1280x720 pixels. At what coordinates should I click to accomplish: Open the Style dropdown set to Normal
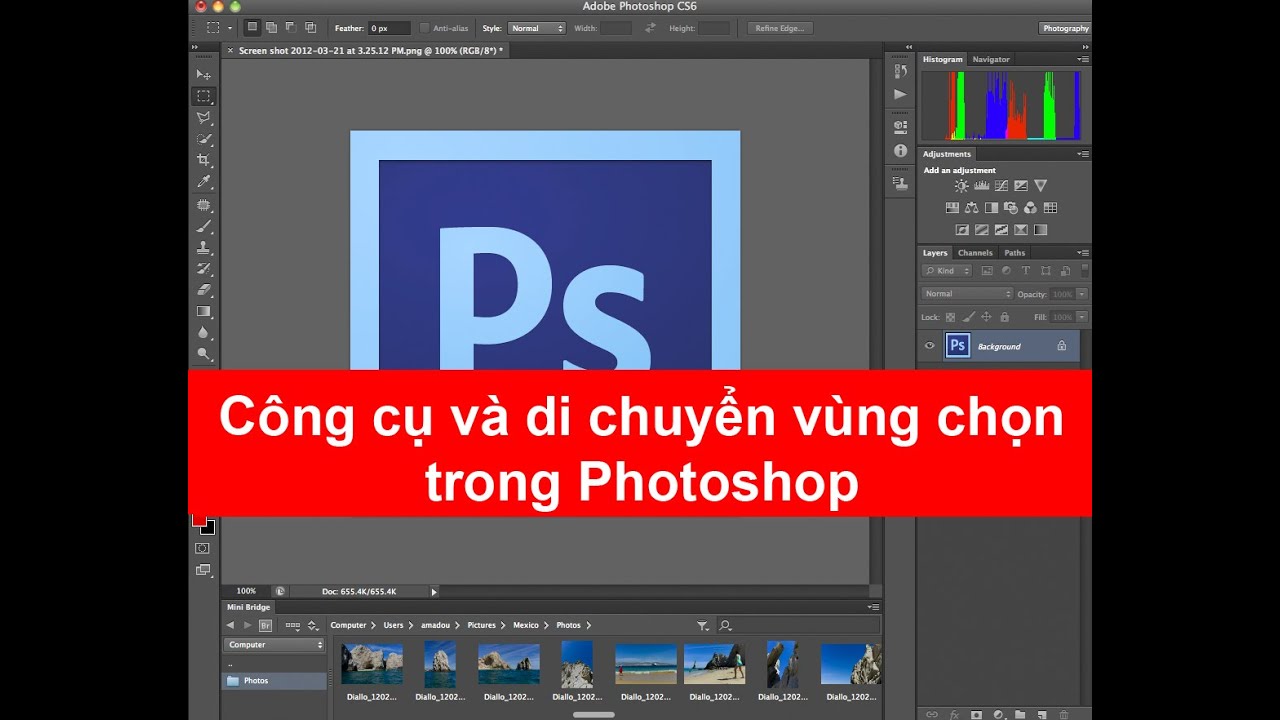[537, 28]
